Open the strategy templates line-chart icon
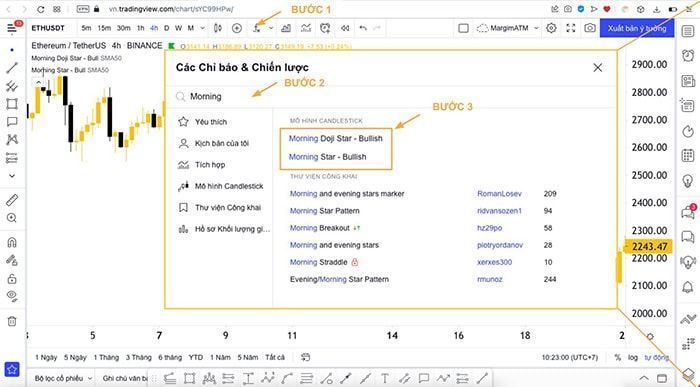The width and height of the screenshot is (700, 387). [306, 28]
